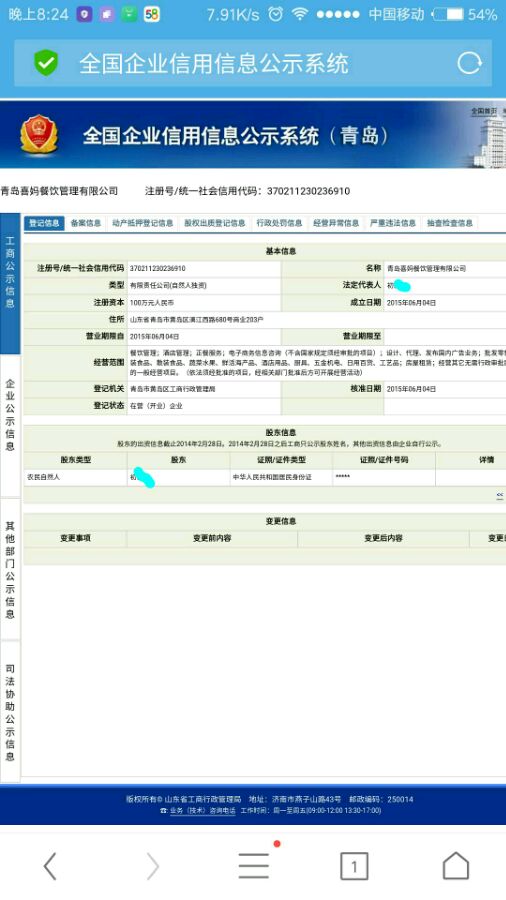Tap the 经营范围 description text
506x900 pixels.
(x=317, y=363)
